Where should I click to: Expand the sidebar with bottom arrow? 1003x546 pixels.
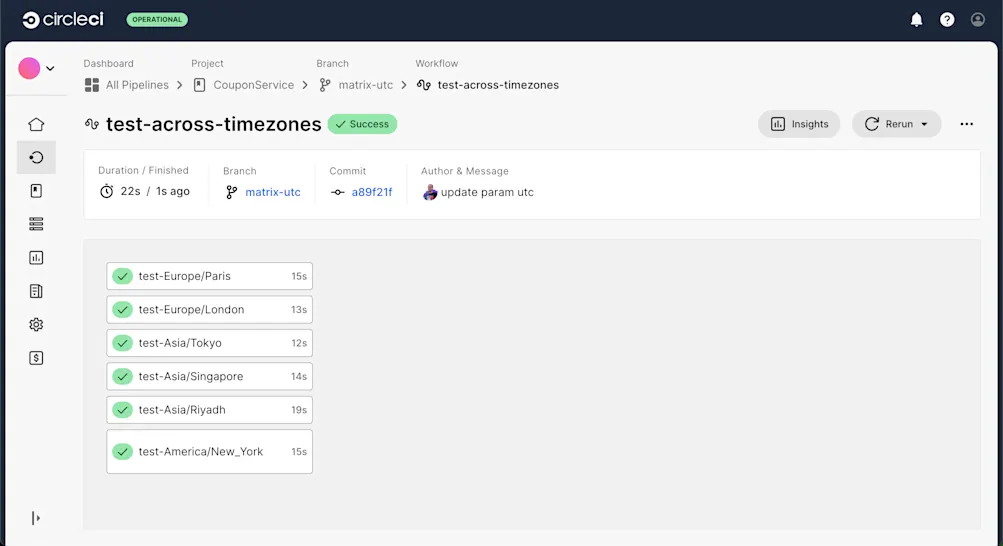click(x=36, y=518)
